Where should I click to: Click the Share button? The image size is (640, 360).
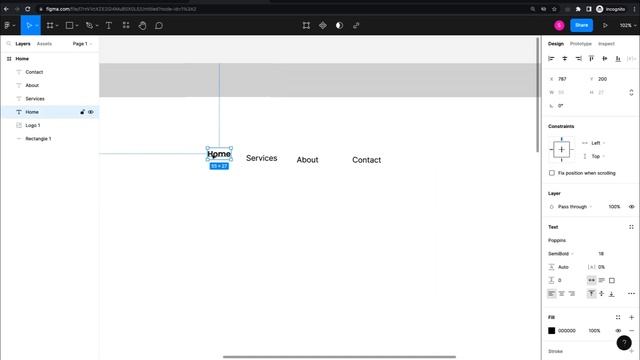coord(581,25)
